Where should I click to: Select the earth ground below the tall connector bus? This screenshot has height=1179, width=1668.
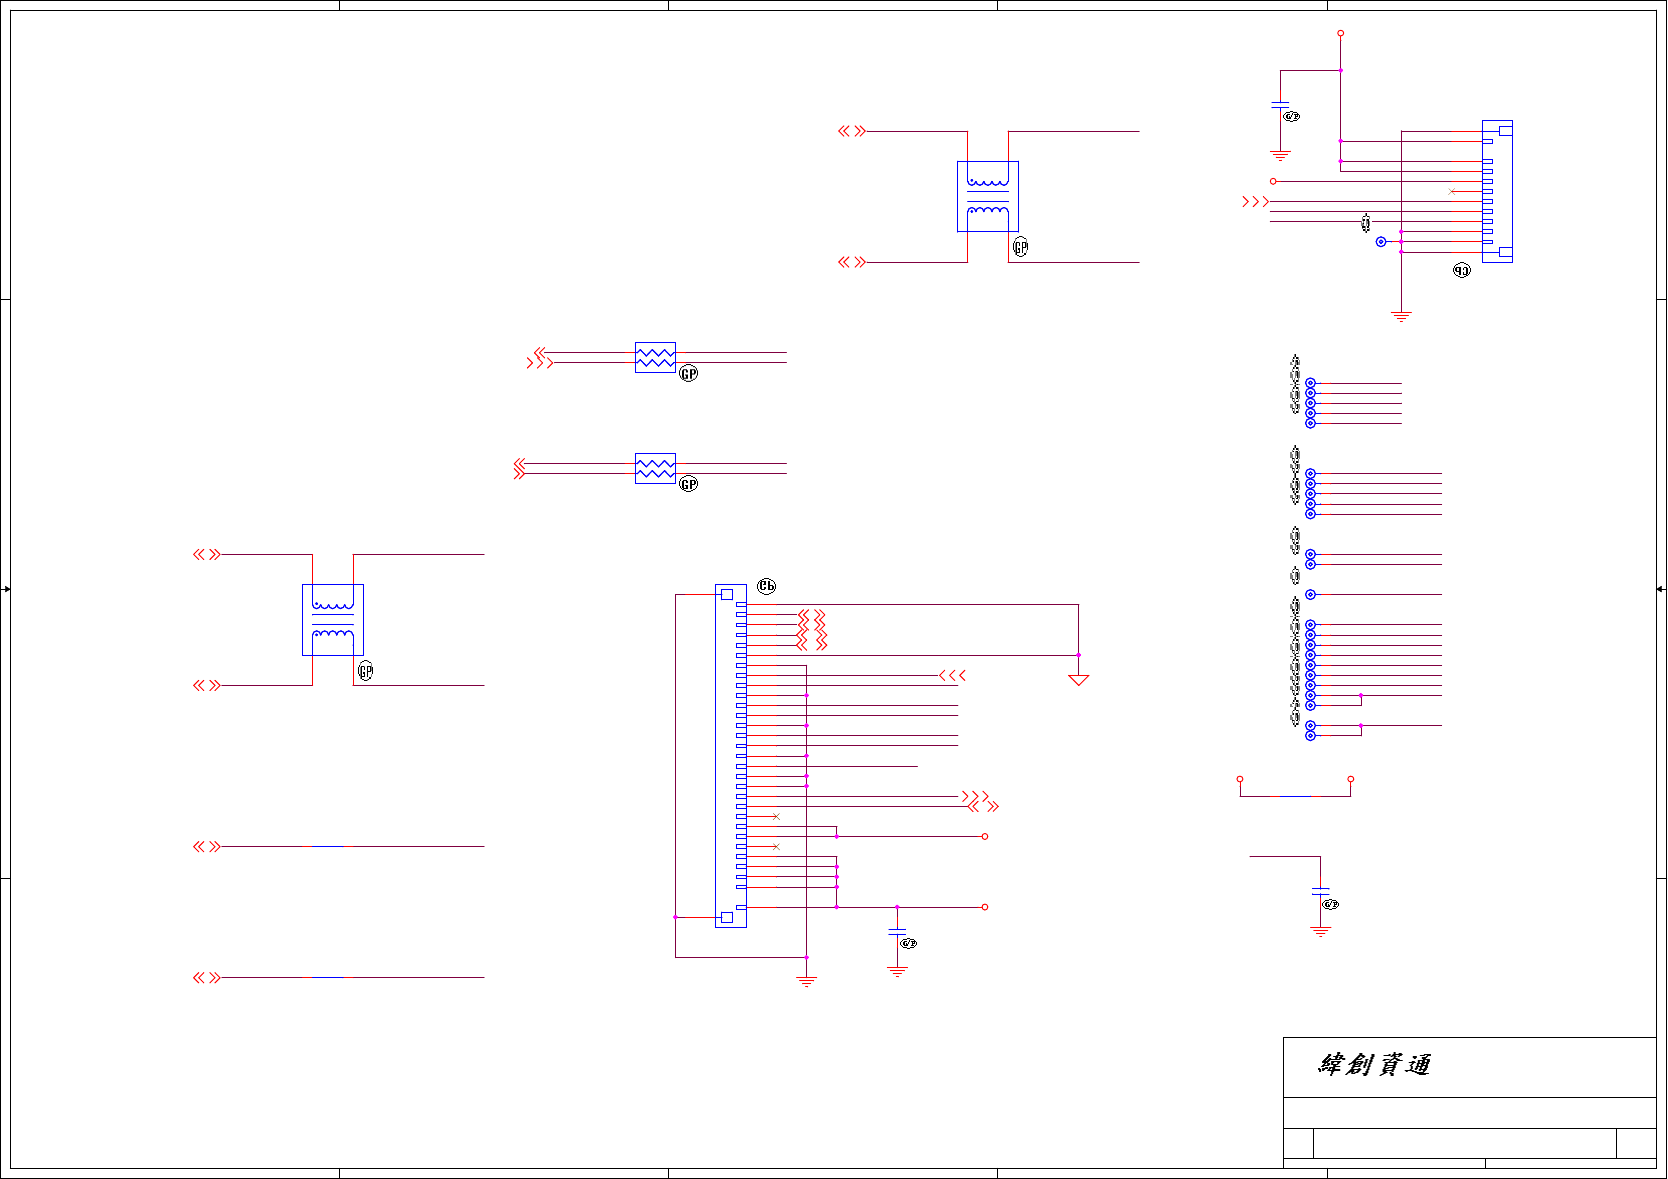806,982
